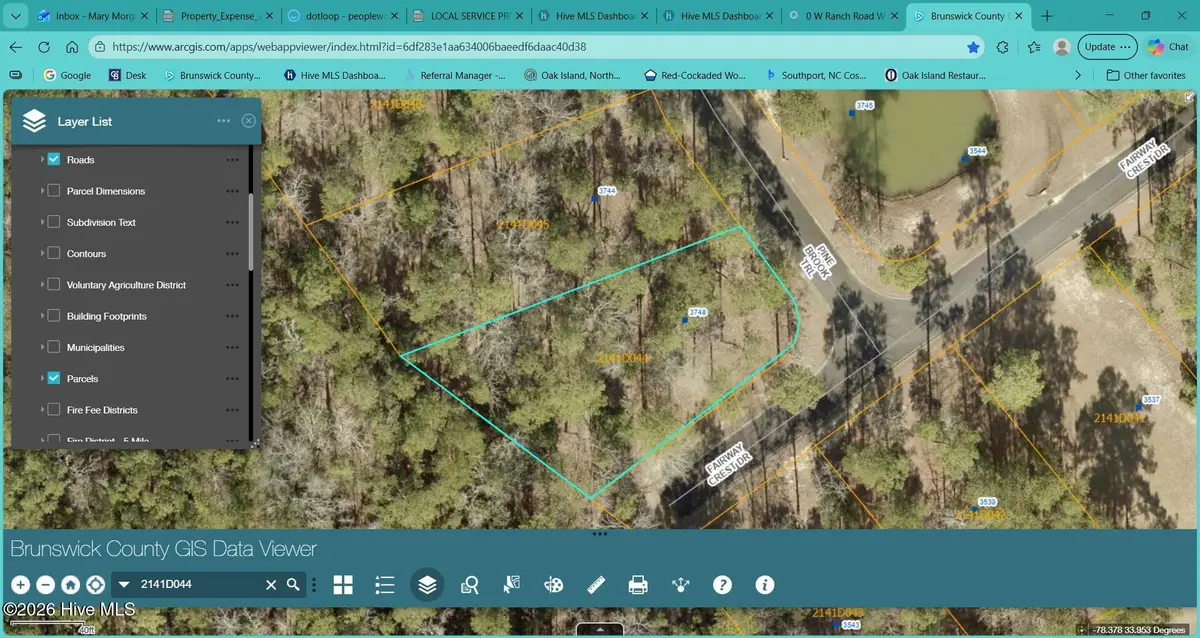Open the Share widget
This screenshot has width=1200, height=638.
[680, 584]
